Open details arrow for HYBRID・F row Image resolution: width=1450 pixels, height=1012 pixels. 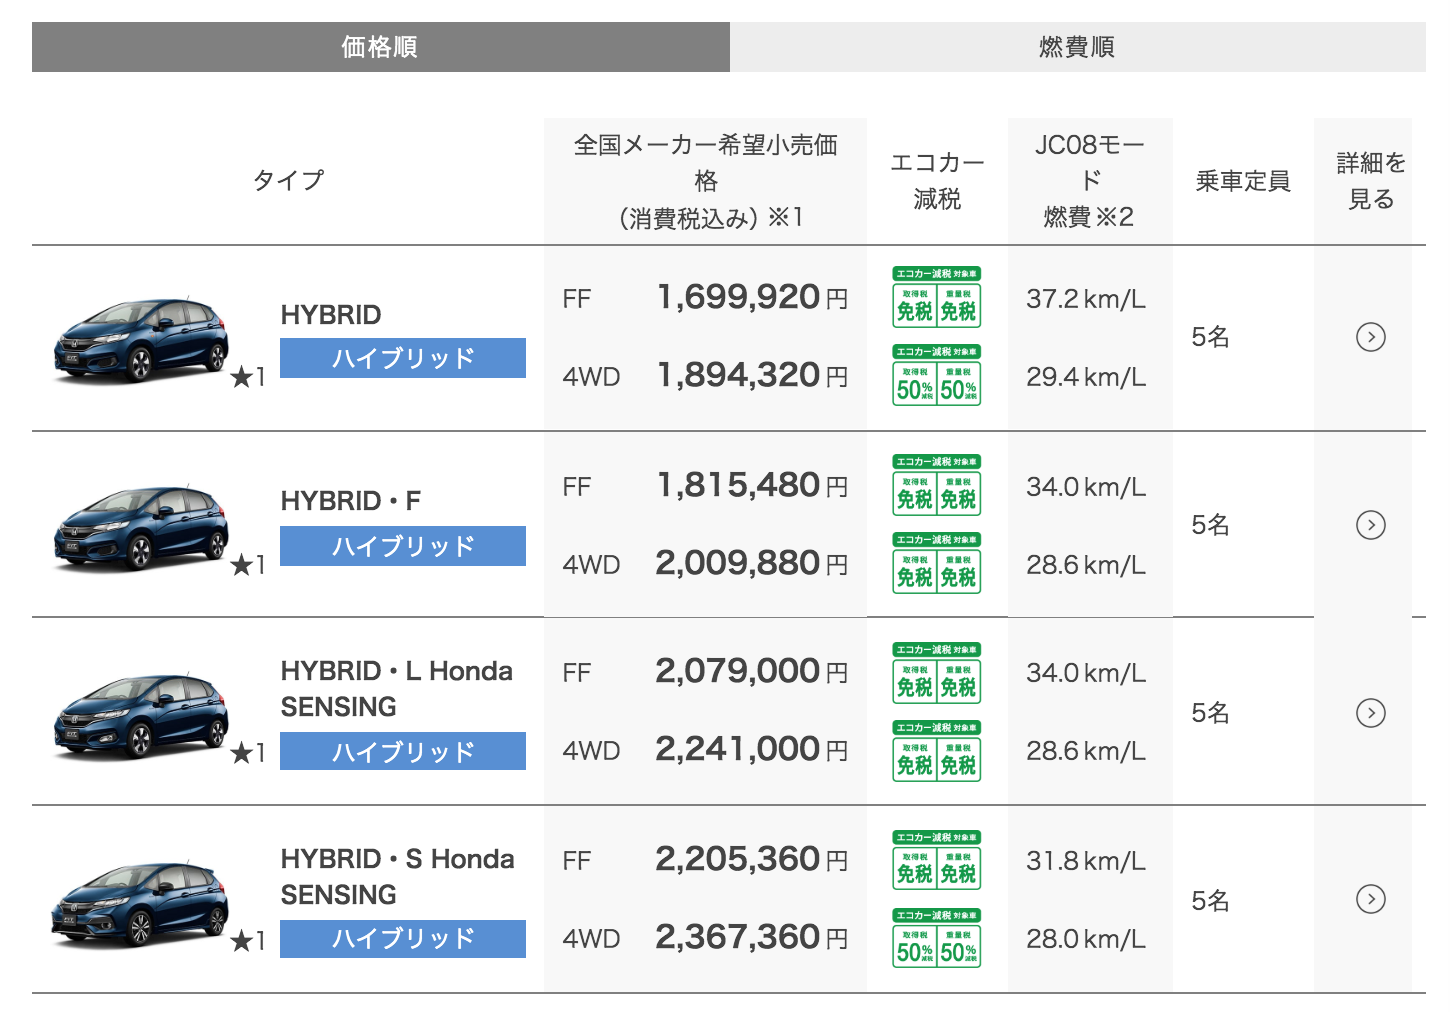pyautogui.click(x=1370, y=525)
